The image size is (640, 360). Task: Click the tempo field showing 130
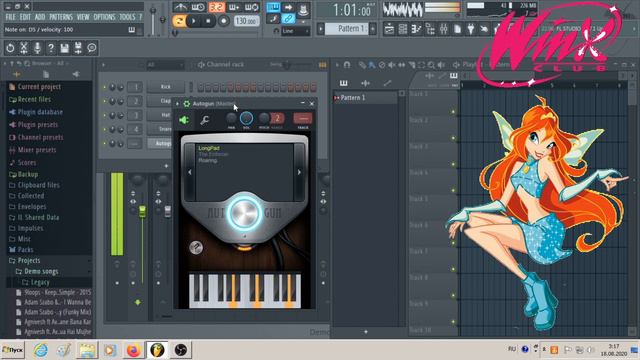point(247,21)
